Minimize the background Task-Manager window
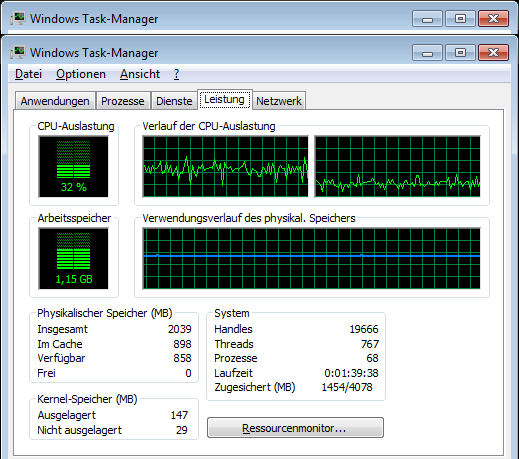 click(427, 19)
